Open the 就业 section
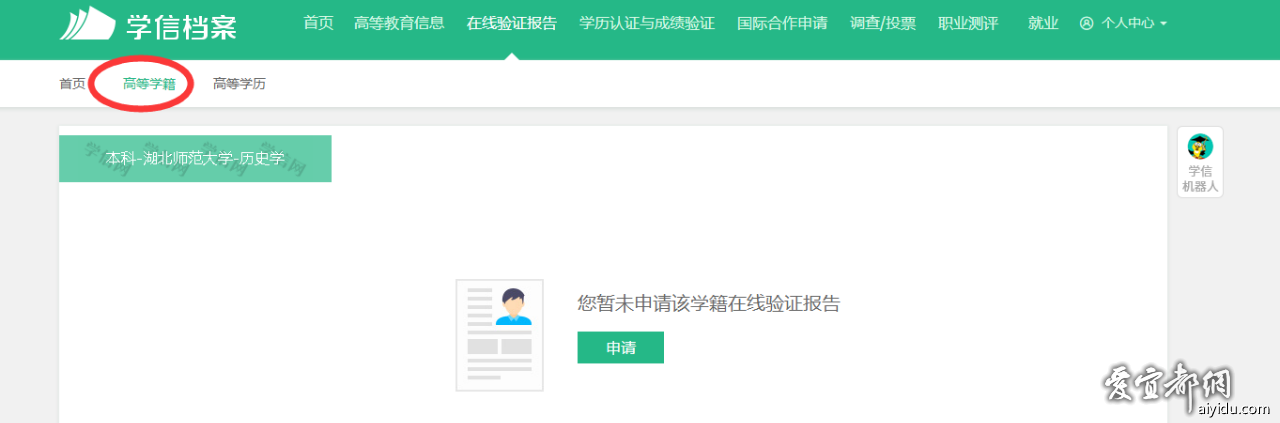Image resolution: width=1280 pixels, height=423 pixels. [x=1043, y=23]
